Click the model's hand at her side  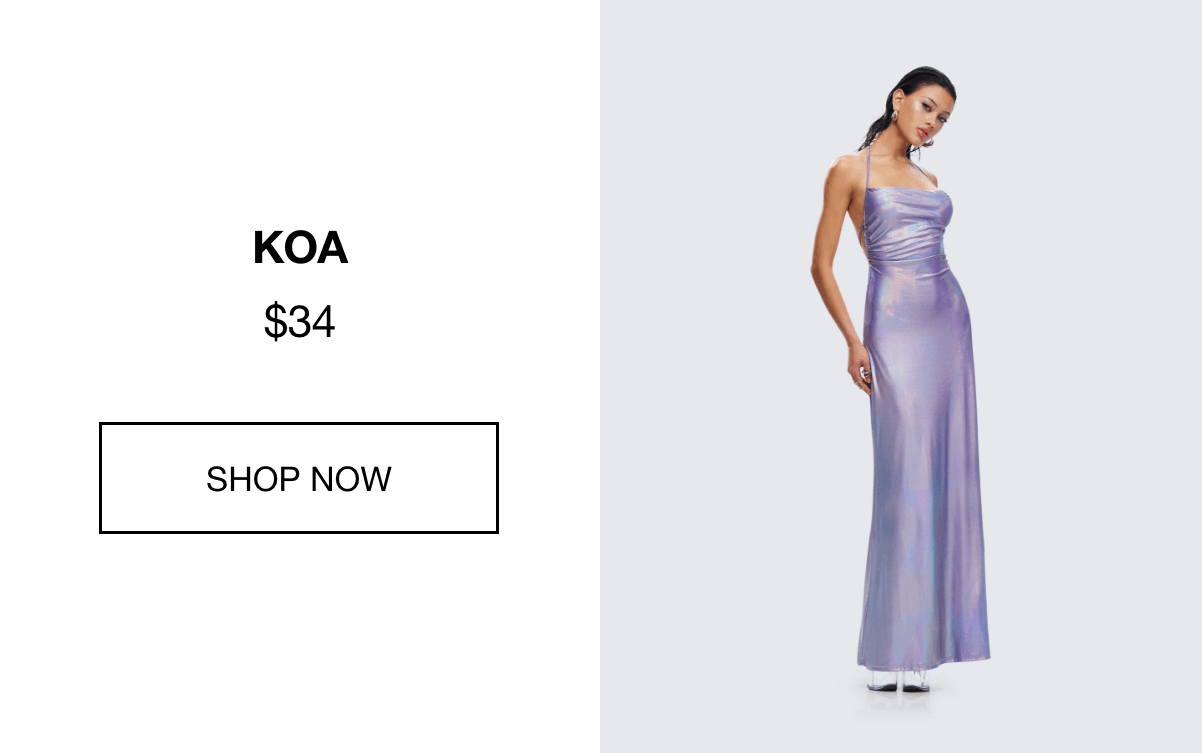coord(859,370)
